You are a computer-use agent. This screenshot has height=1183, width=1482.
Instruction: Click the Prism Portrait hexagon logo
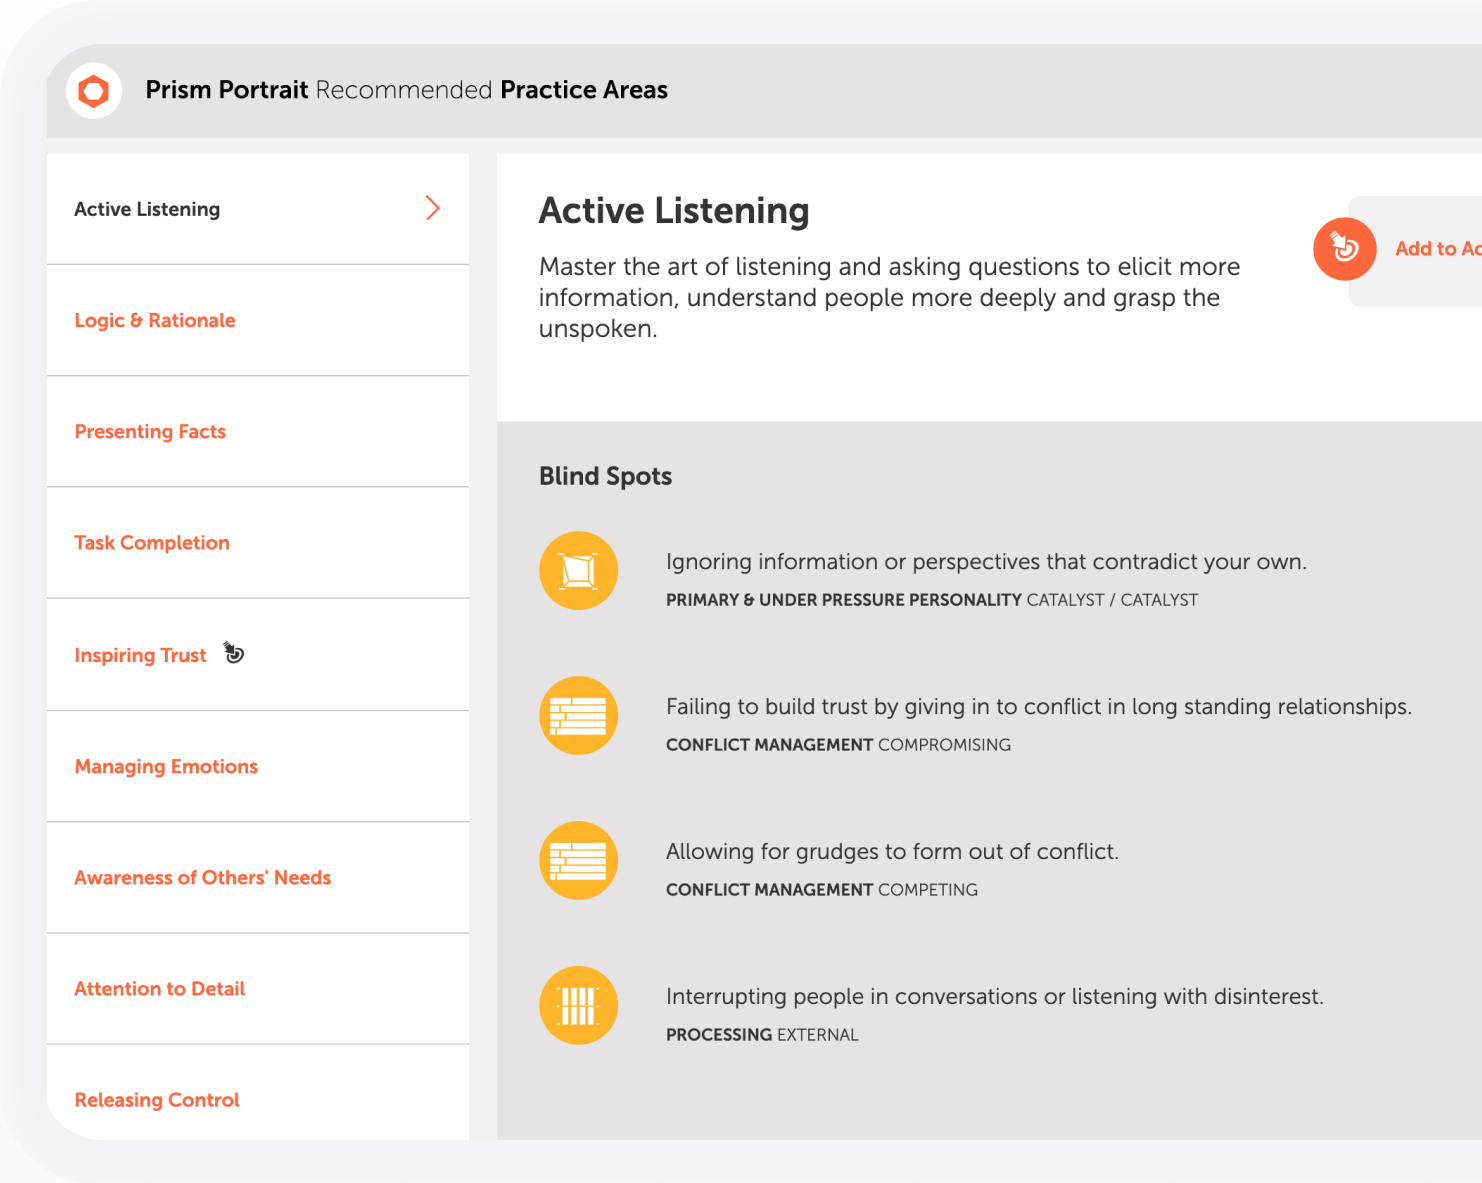tap(94, 91)
